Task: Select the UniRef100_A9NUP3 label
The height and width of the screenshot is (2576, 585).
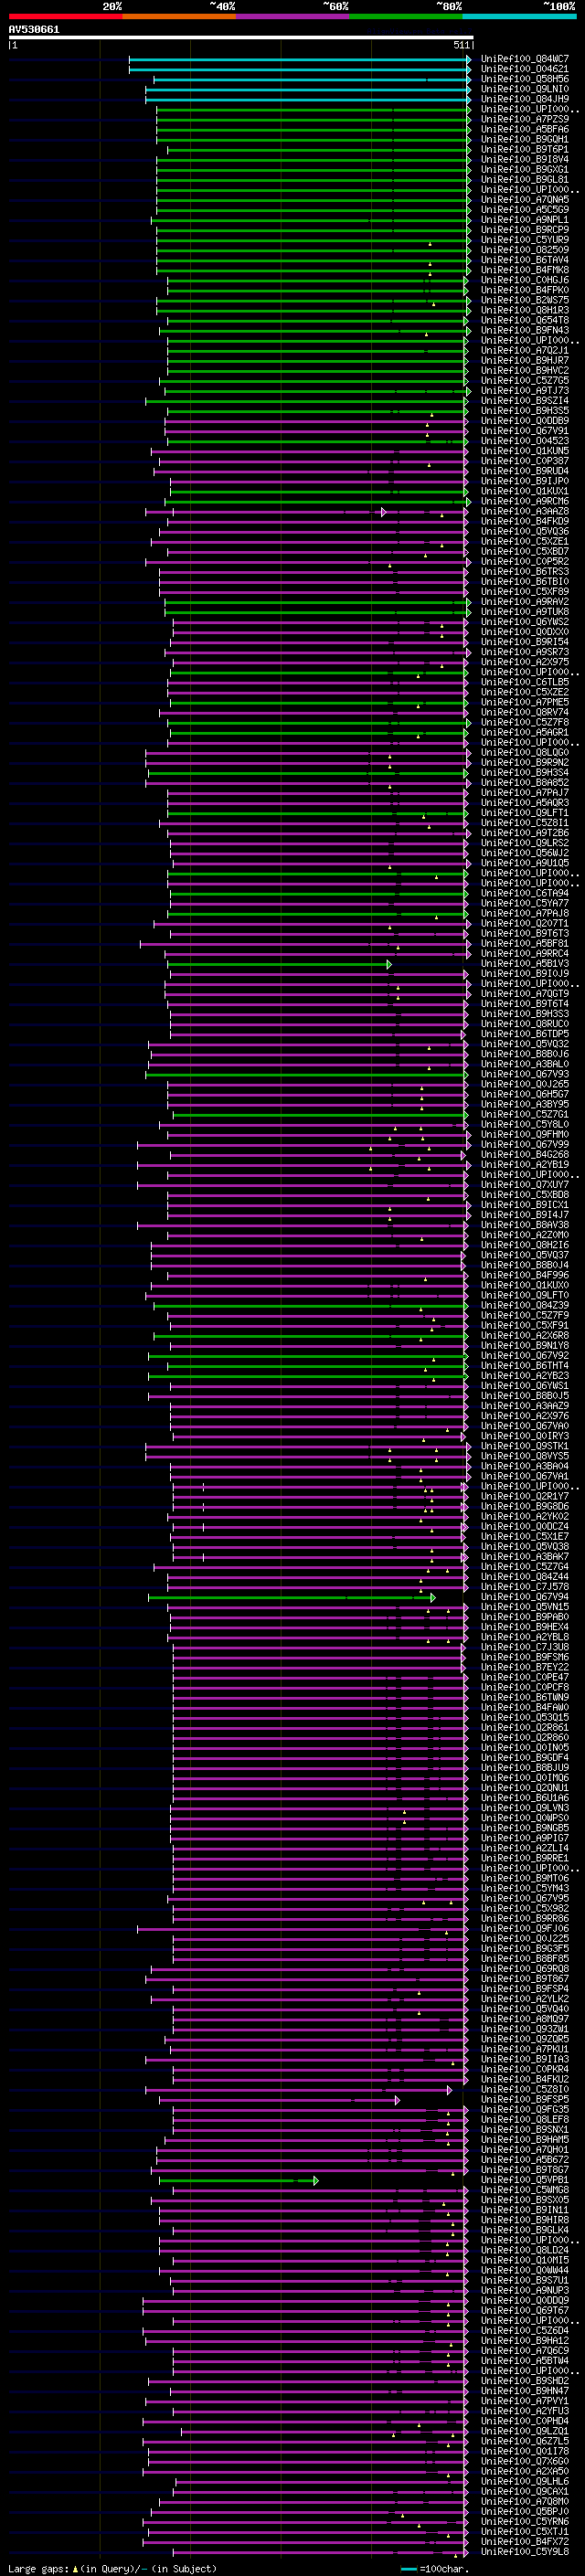Action: 525,2290
